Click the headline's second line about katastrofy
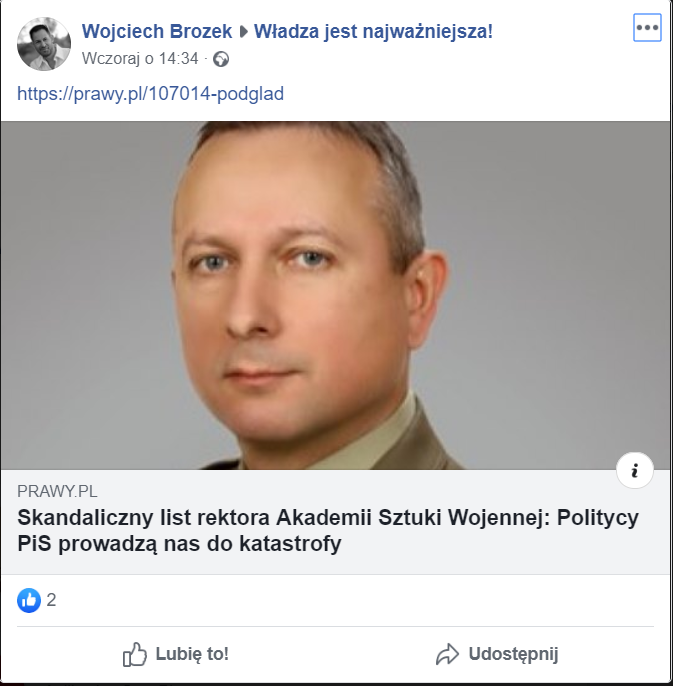673x686 pixels. click(179, 544)
